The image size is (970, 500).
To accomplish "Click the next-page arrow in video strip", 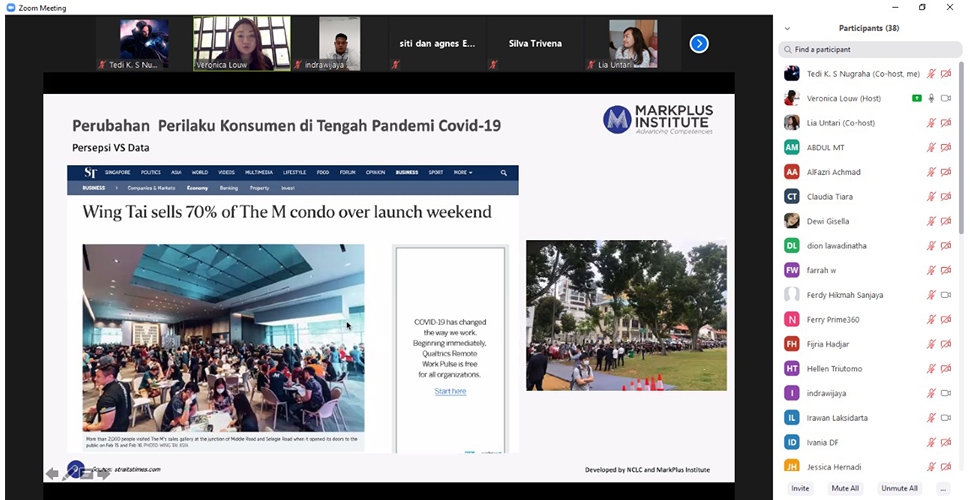I will [699, 43].
